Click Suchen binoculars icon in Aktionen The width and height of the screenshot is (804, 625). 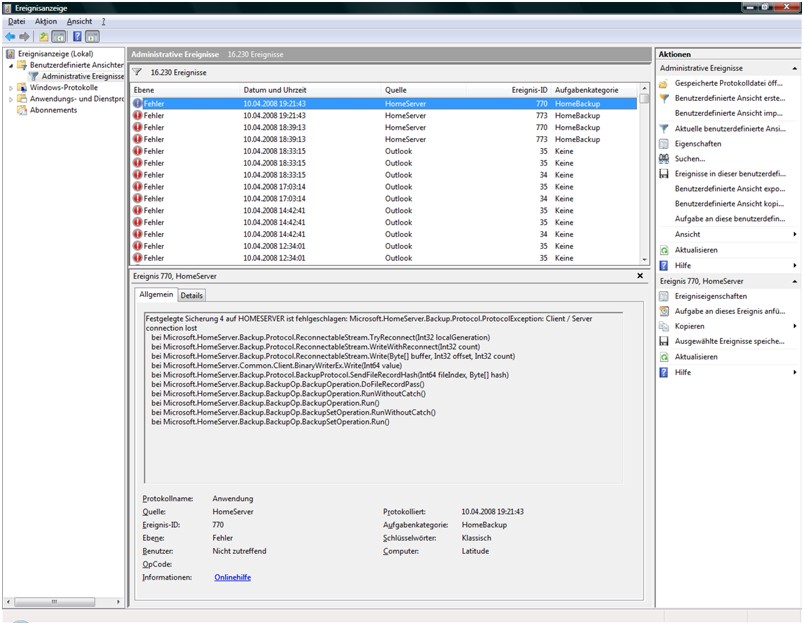tap(664, 158)
